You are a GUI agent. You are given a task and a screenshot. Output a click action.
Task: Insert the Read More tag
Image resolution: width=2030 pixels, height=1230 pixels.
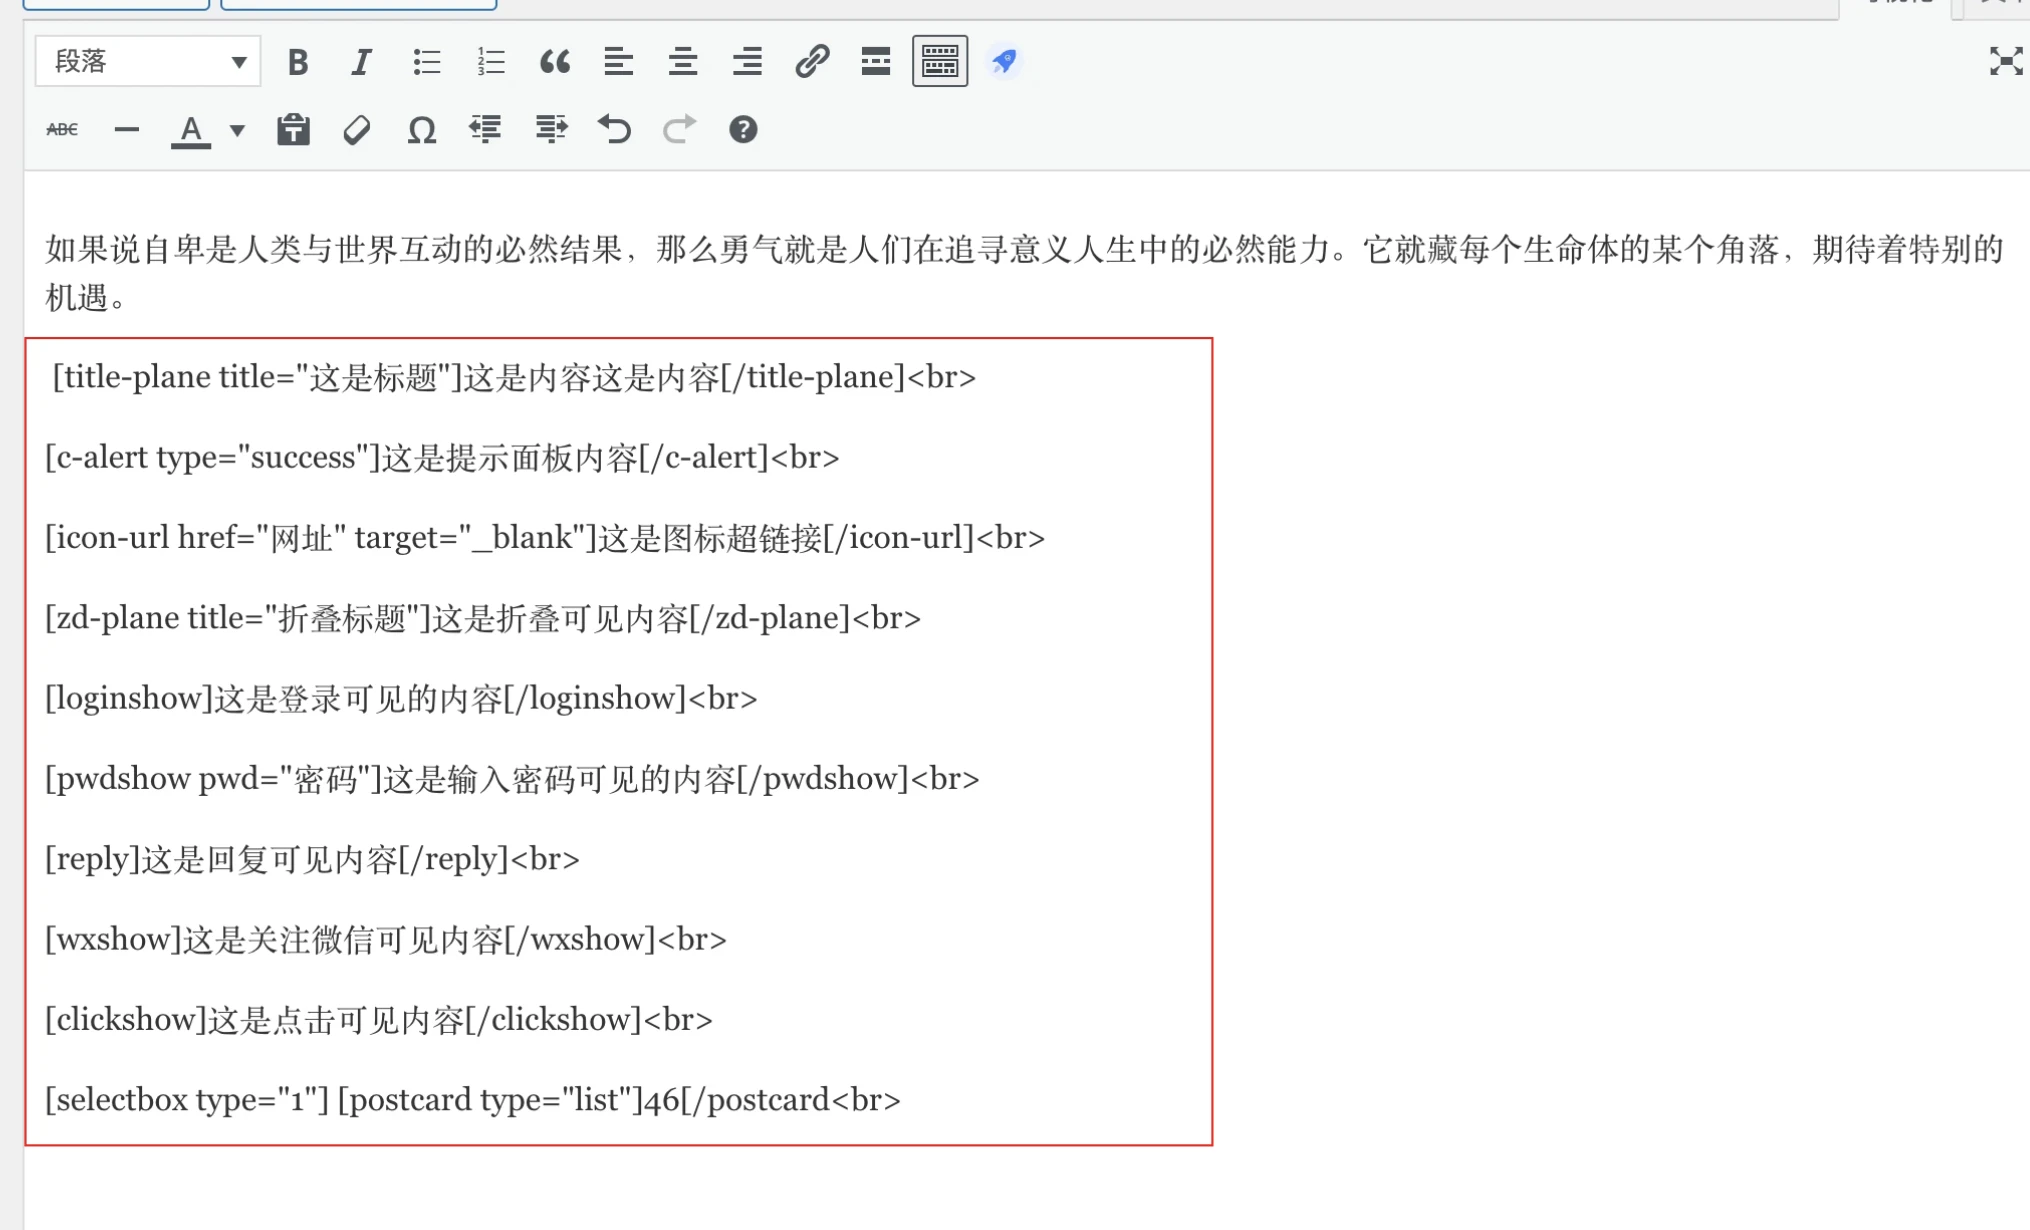point(875,62)
